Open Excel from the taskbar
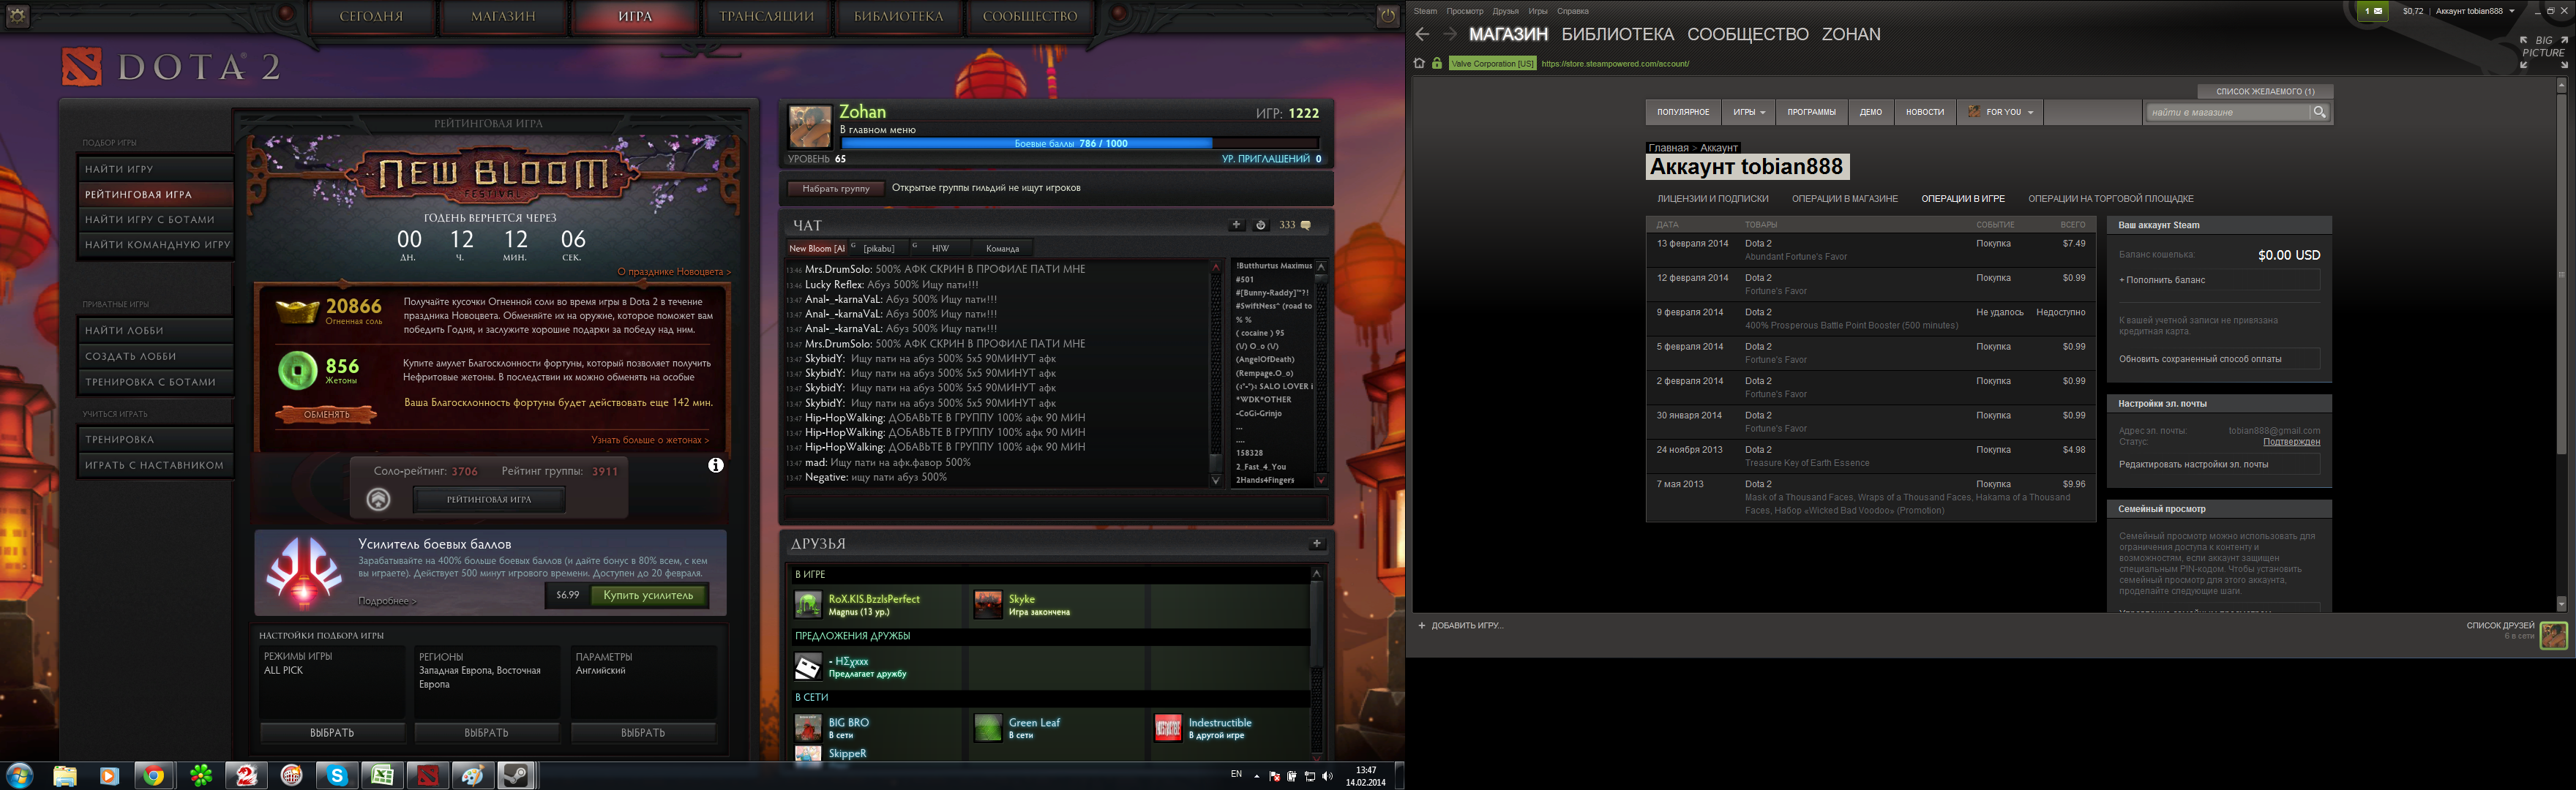The width and height of the screenshot is (2576, 790). [383, 775]
